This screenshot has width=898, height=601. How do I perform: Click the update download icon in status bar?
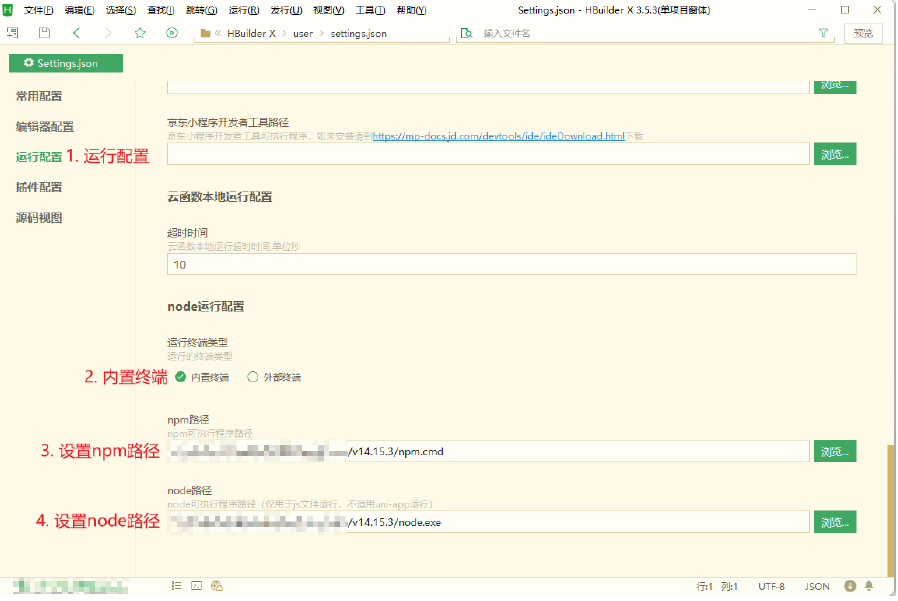coord(850,586)
